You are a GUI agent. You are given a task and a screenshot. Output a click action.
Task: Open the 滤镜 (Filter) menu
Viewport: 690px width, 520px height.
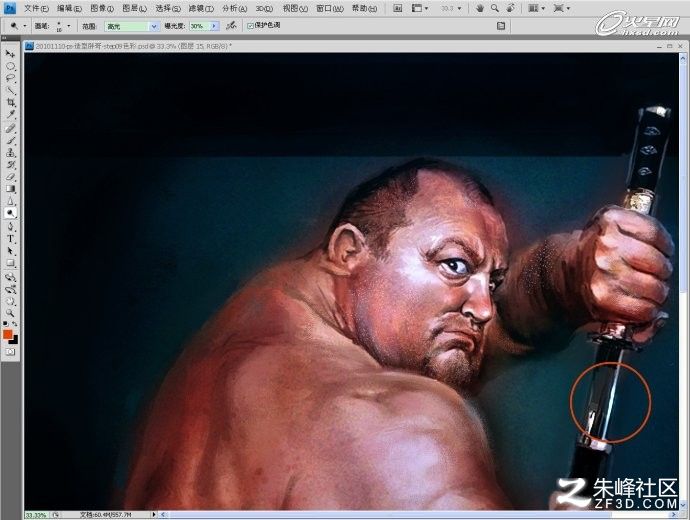point(201,8)
